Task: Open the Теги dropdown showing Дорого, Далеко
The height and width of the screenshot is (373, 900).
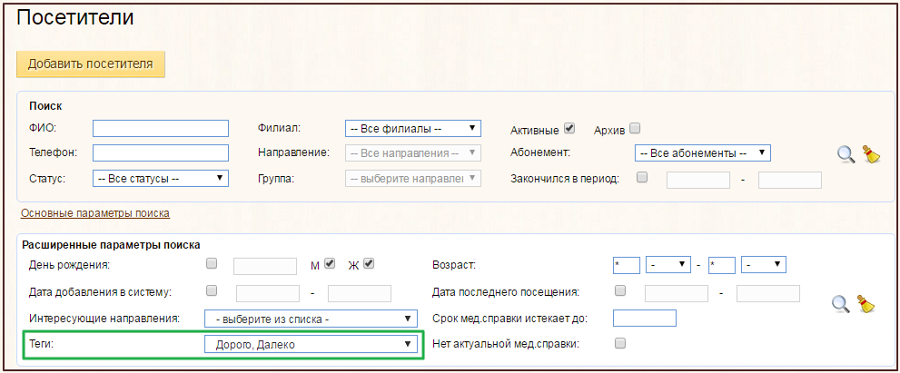Action: pos(311,344)
